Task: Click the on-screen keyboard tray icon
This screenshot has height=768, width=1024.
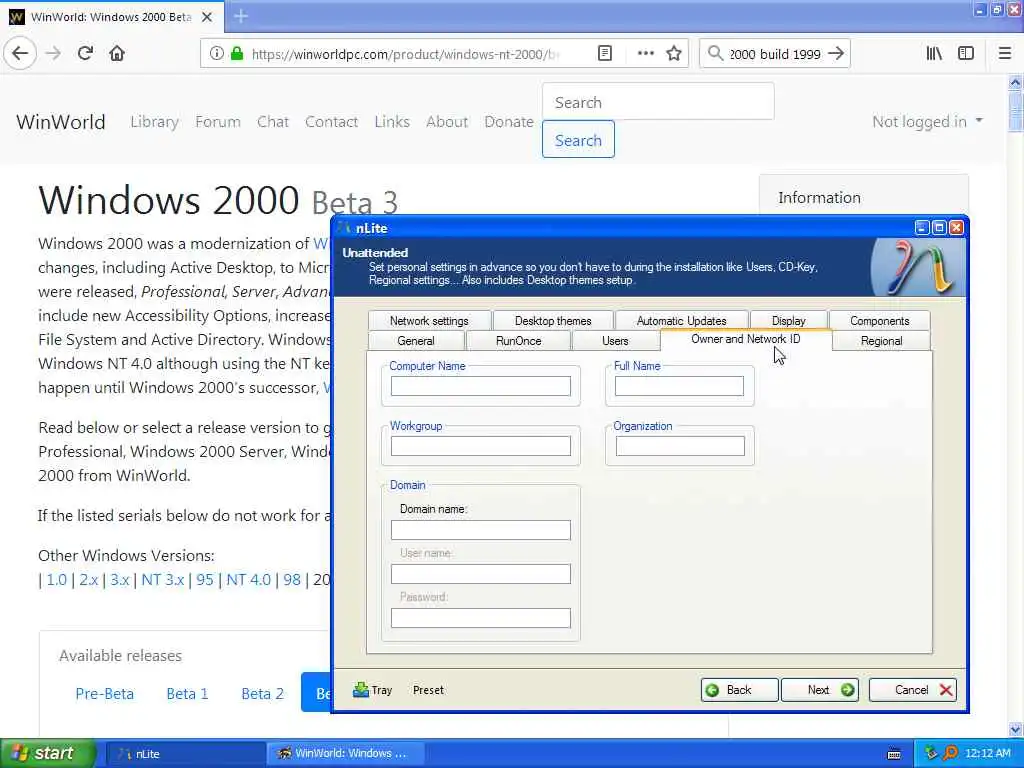Action: (894, 754)
